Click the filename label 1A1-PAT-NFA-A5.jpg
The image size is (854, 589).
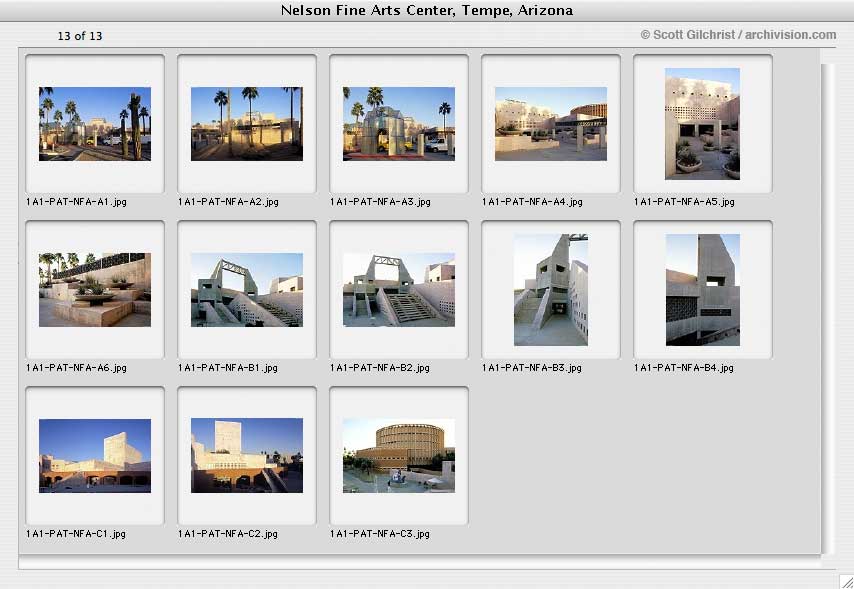click(x=684, y=202)
